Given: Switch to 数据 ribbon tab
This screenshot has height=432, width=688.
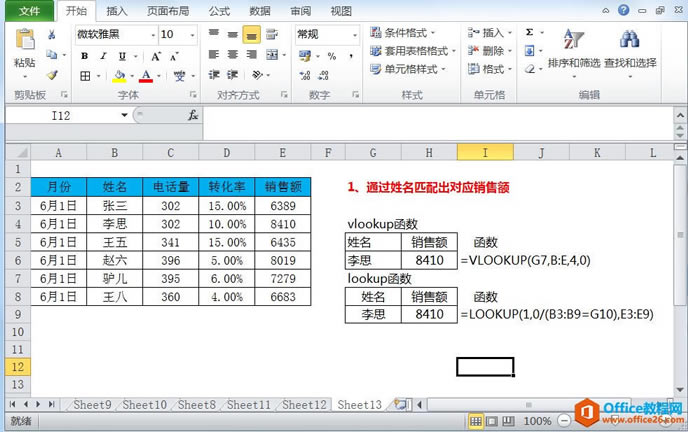Looking at the screenshot, I should click(260, 11).
